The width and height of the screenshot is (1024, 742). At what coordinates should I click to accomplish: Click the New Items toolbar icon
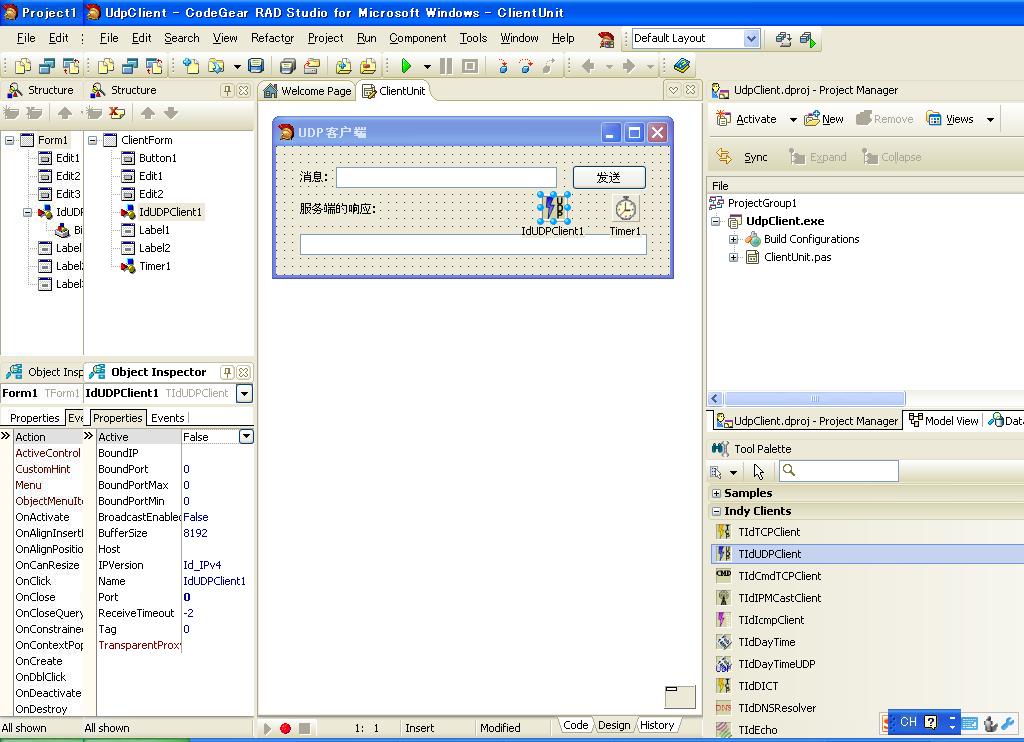coord(190,66)
